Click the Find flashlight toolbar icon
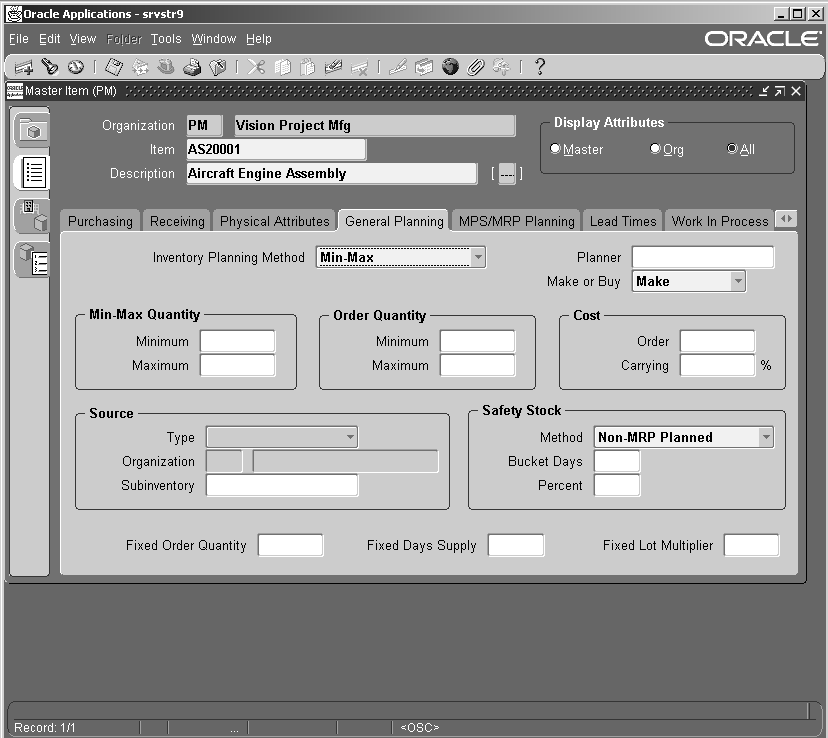 pyautogui.click(x=50, y=67)
